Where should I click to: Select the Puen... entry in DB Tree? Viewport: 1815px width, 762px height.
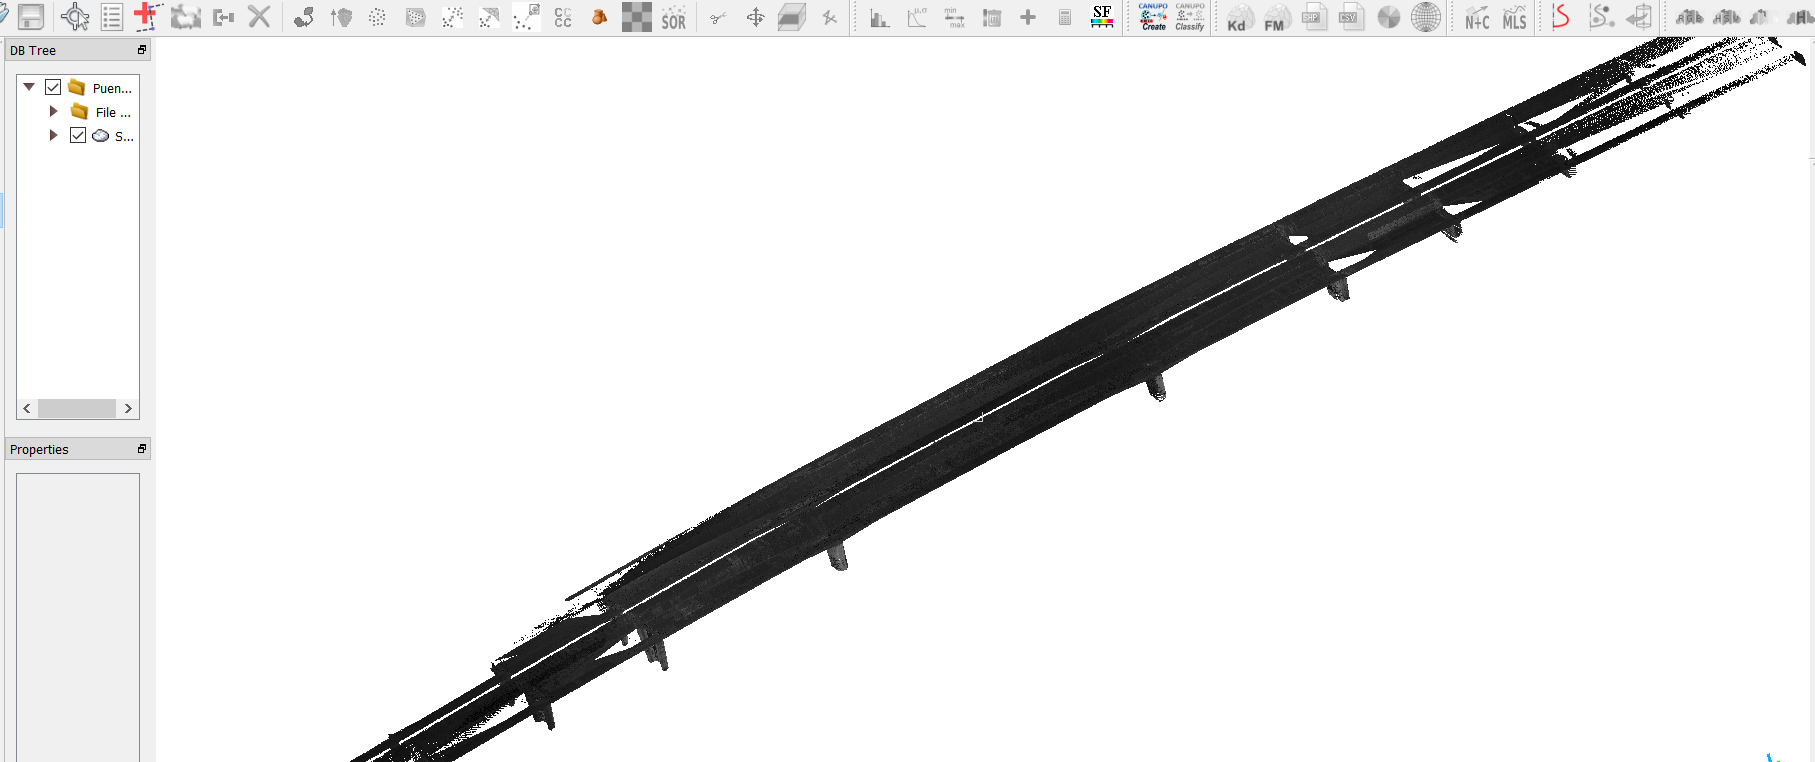point(111,89)
